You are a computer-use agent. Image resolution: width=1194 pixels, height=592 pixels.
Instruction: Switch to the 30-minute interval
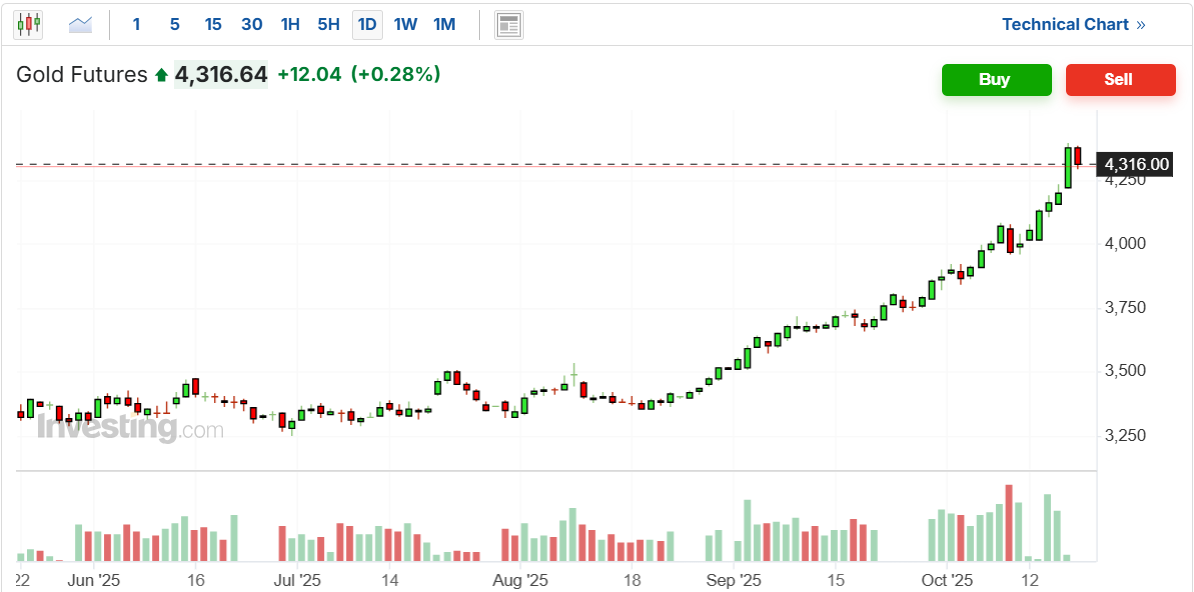(x=252, y=24)
